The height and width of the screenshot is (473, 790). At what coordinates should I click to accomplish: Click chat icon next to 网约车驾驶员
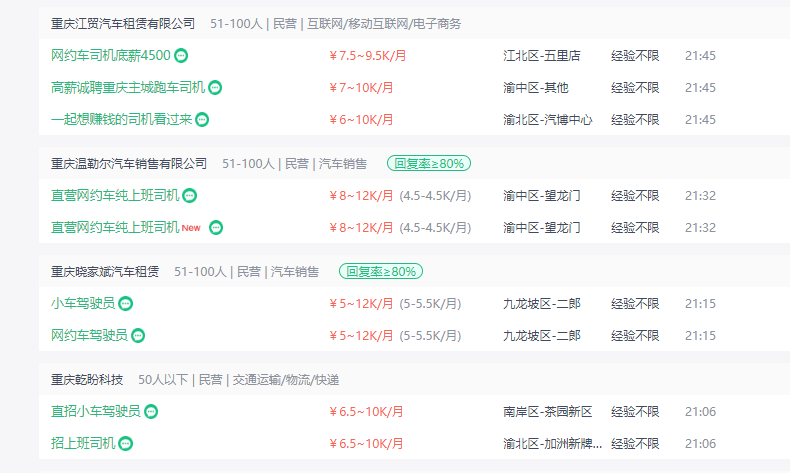pos(138,335)
